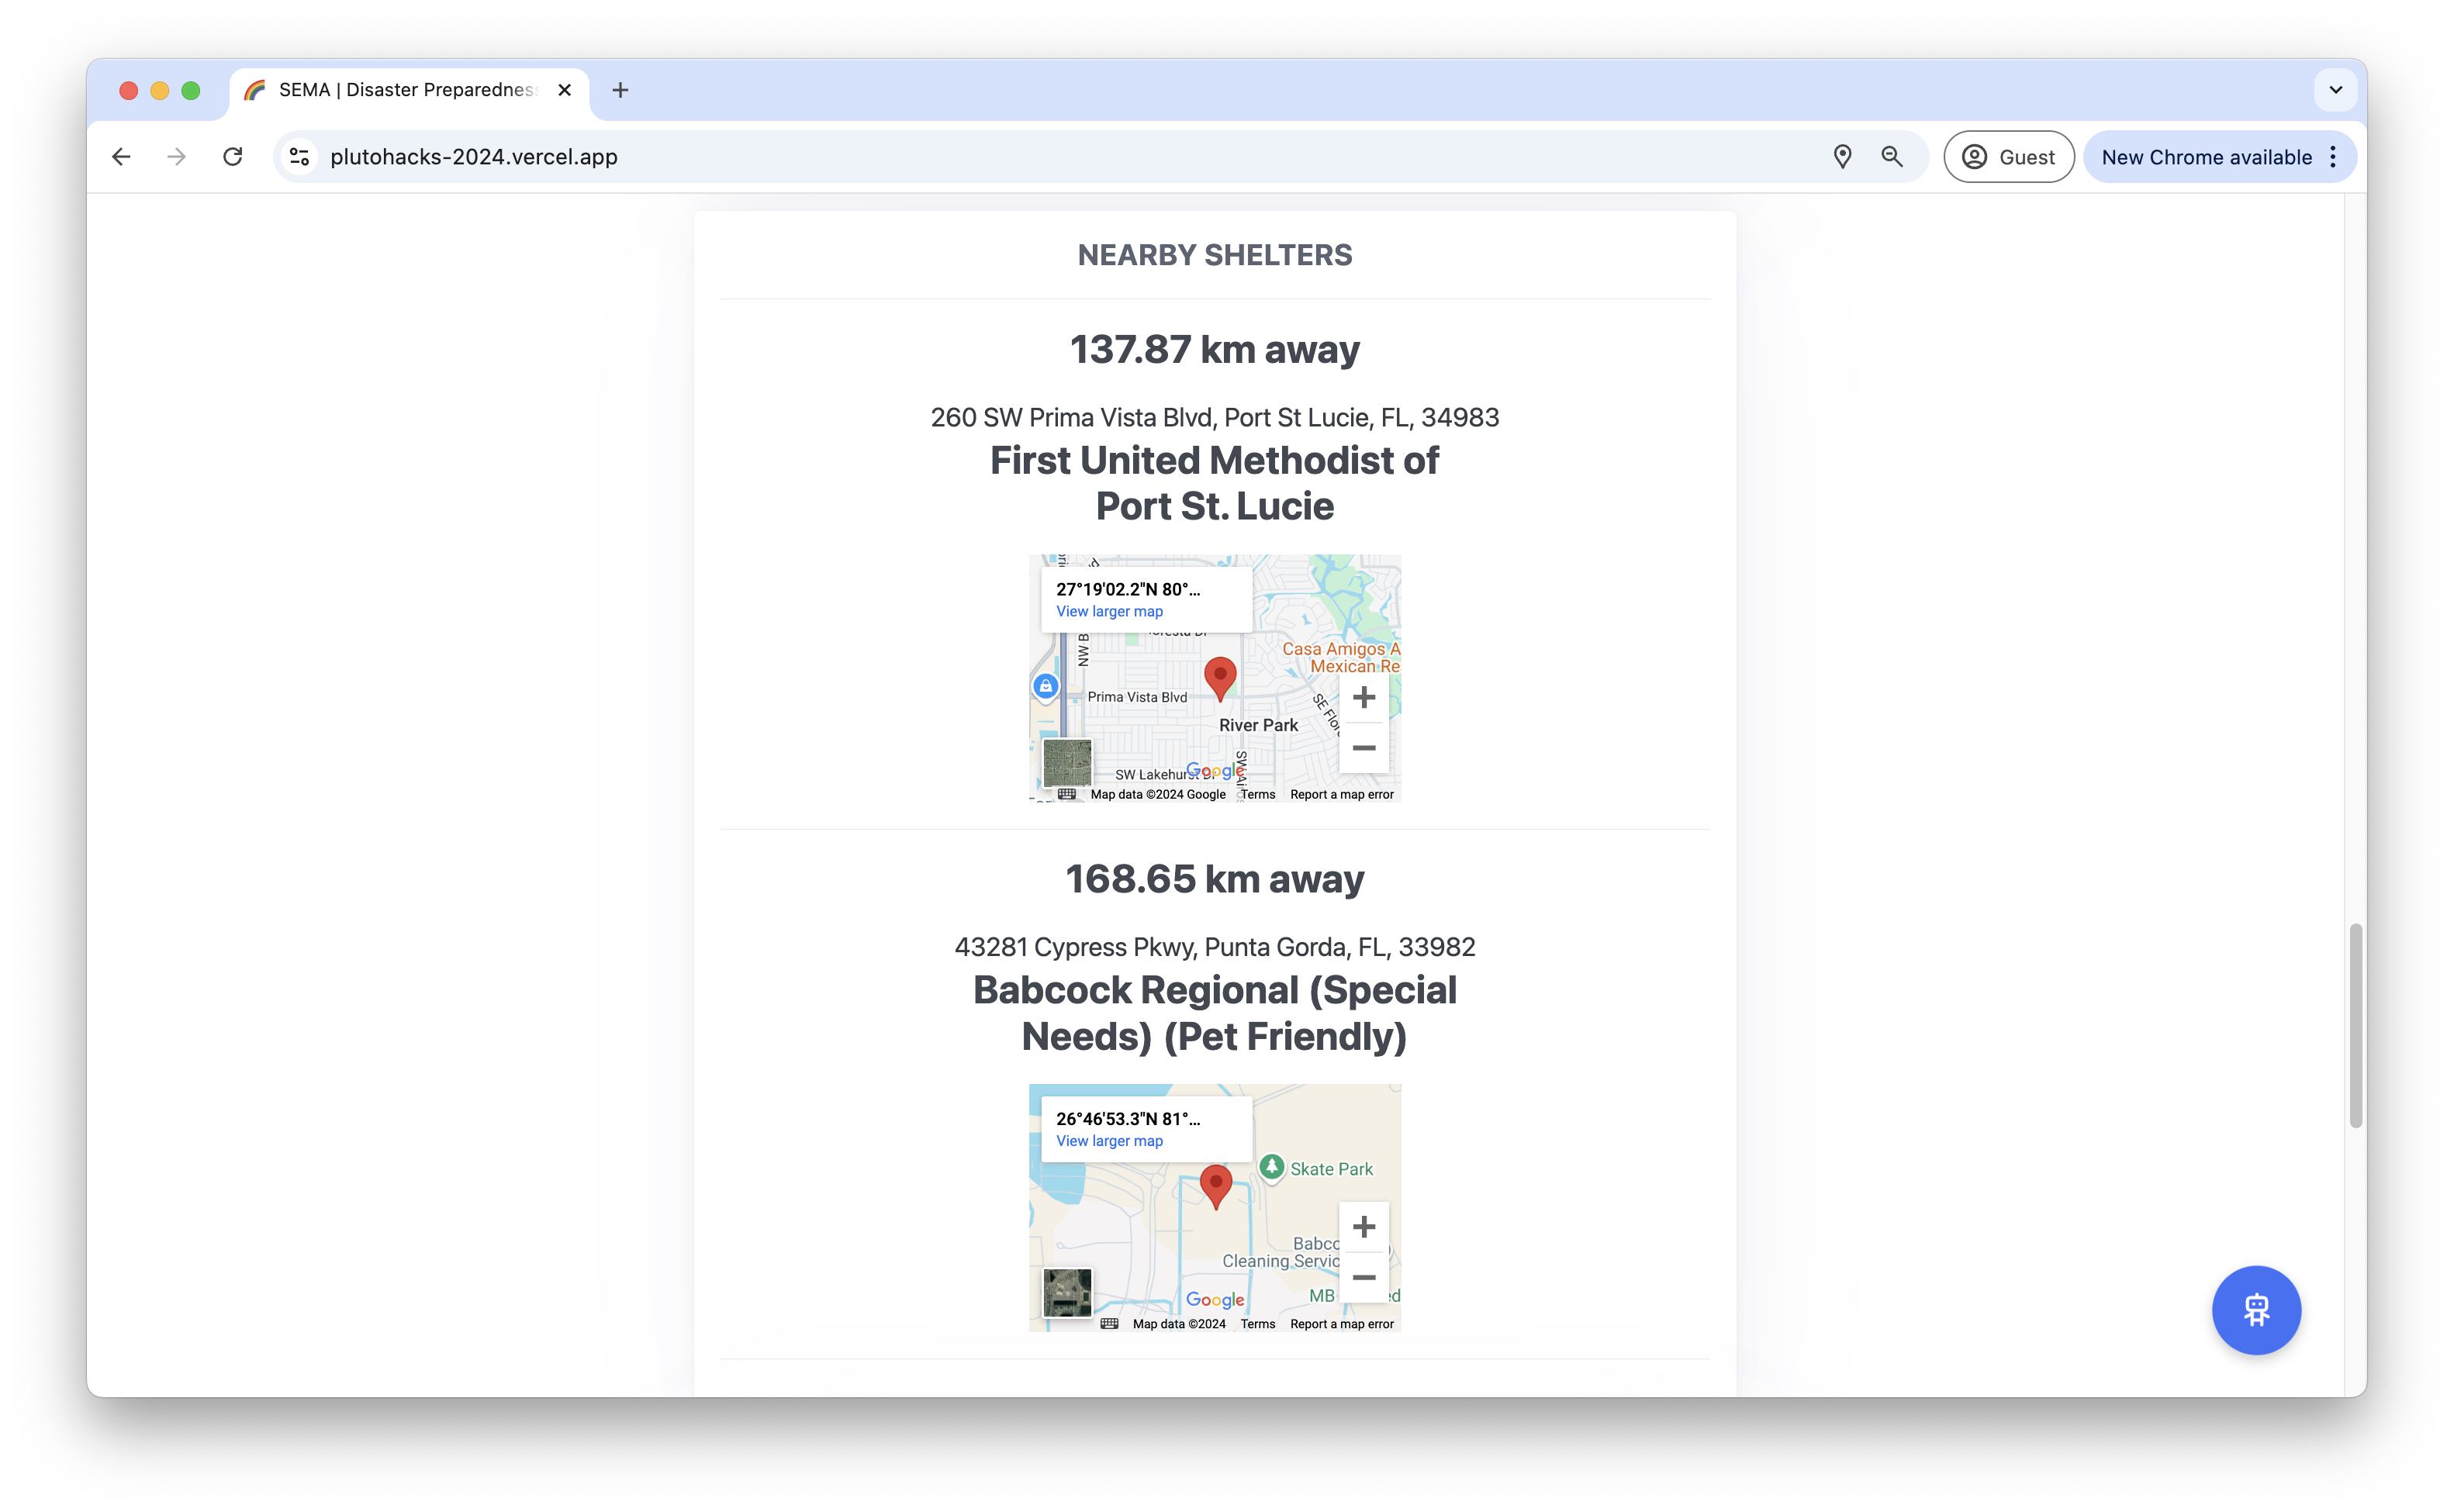
Task: Open View larger map for first shelter
Action: 1109,611
